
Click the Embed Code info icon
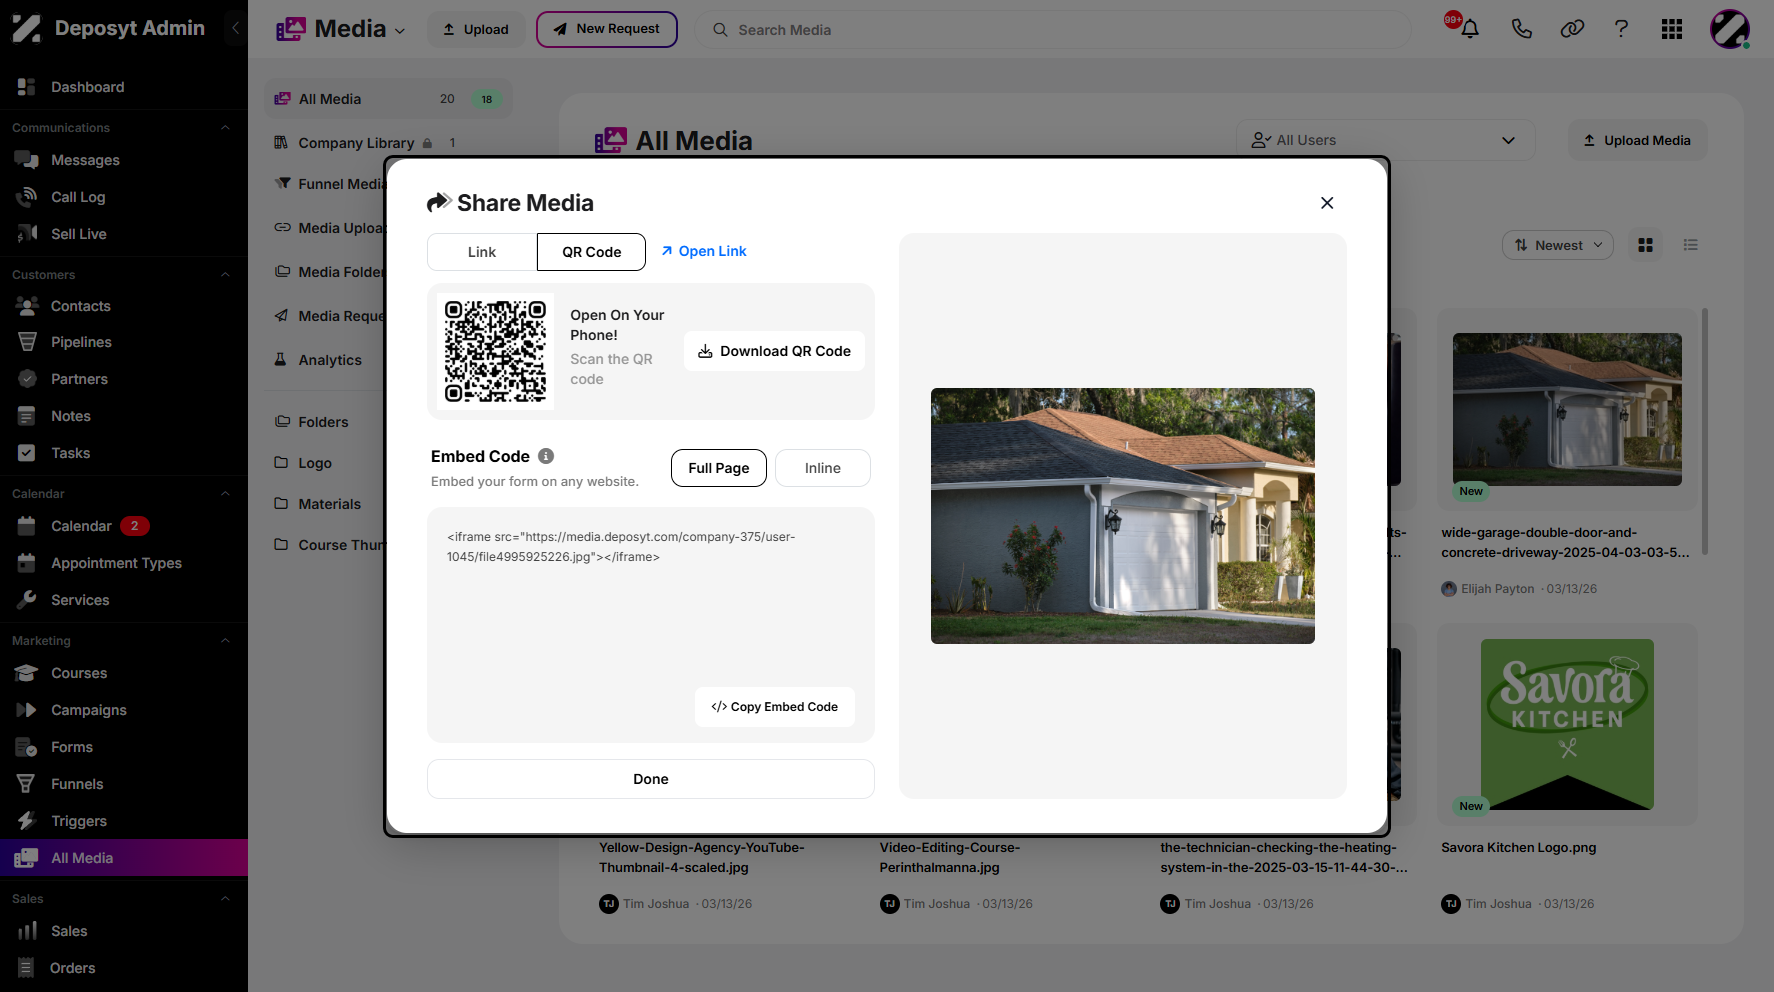tap(546, 456)
